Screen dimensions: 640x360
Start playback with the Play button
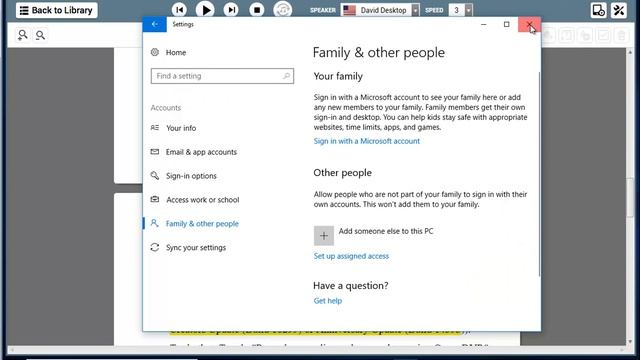click(x=205, y=10)
